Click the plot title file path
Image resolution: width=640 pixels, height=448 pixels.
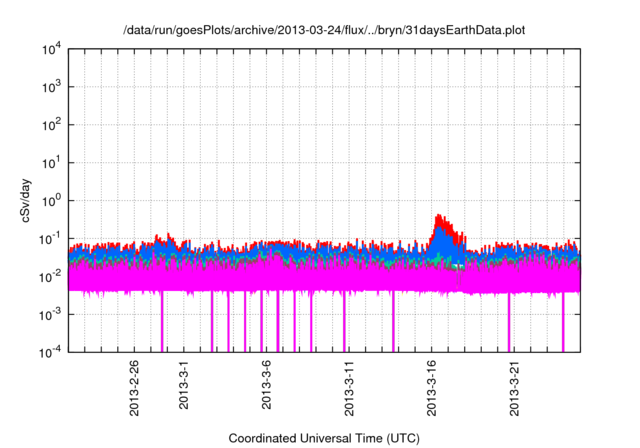point(324,30)
